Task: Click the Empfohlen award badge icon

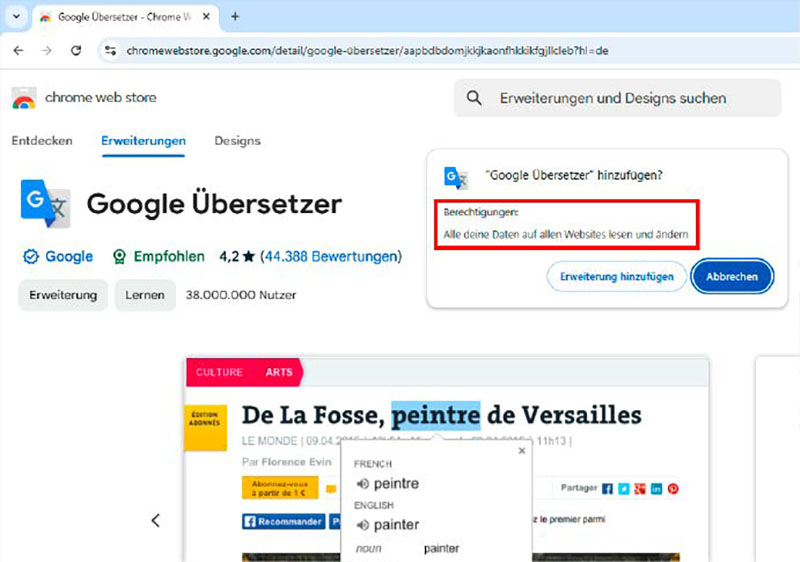Action: click(119, 257)
